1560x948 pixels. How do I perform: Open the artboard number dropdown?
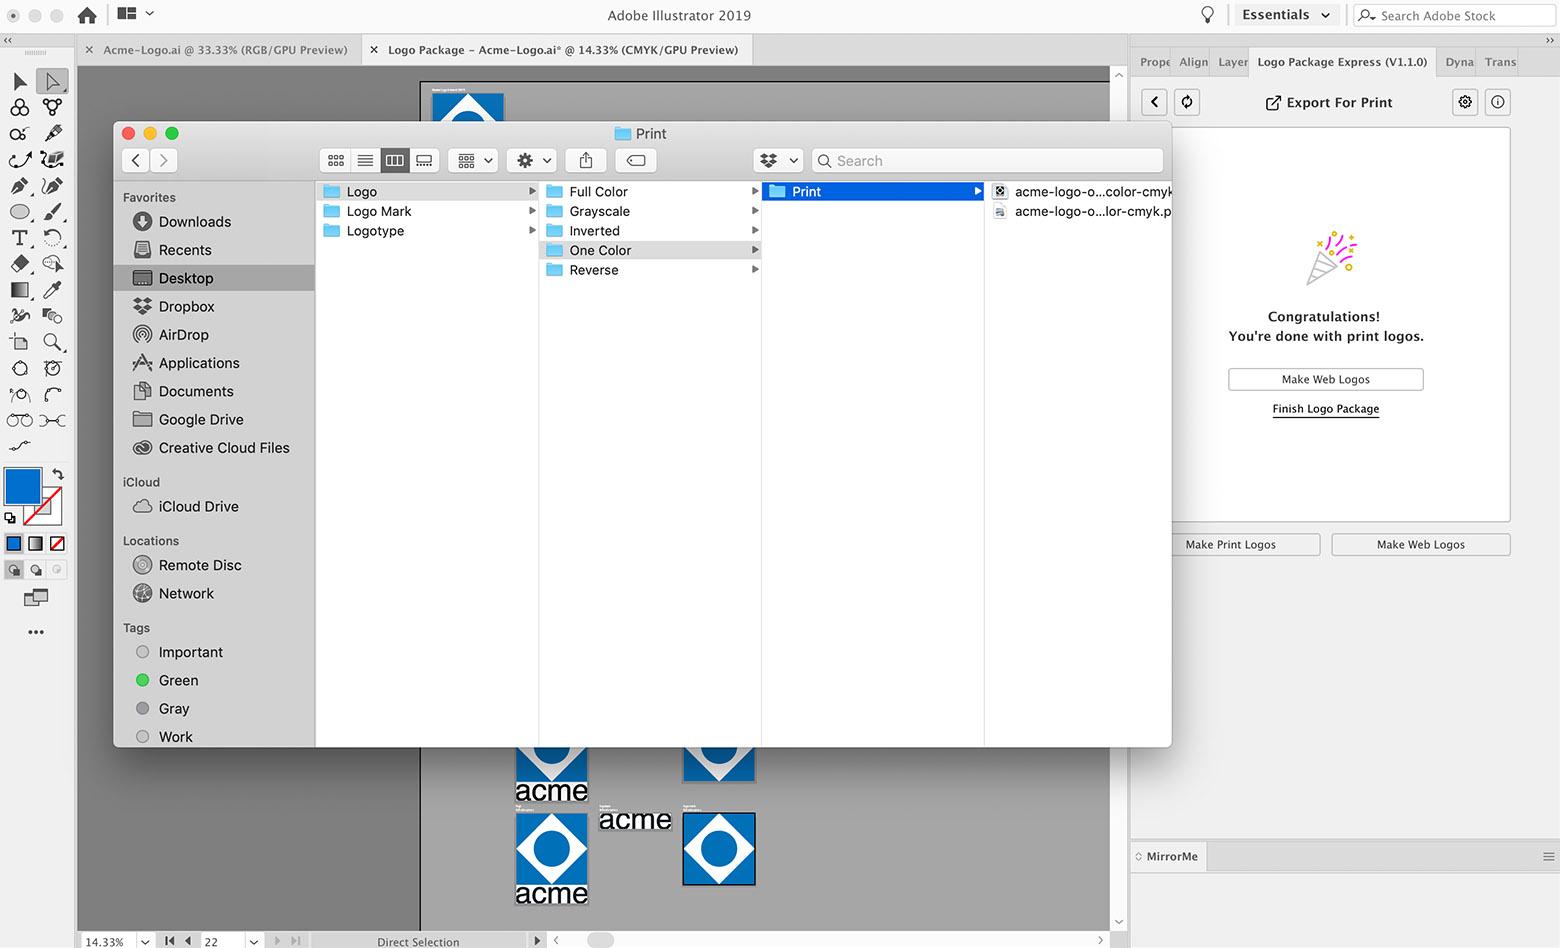pos(254,941)
